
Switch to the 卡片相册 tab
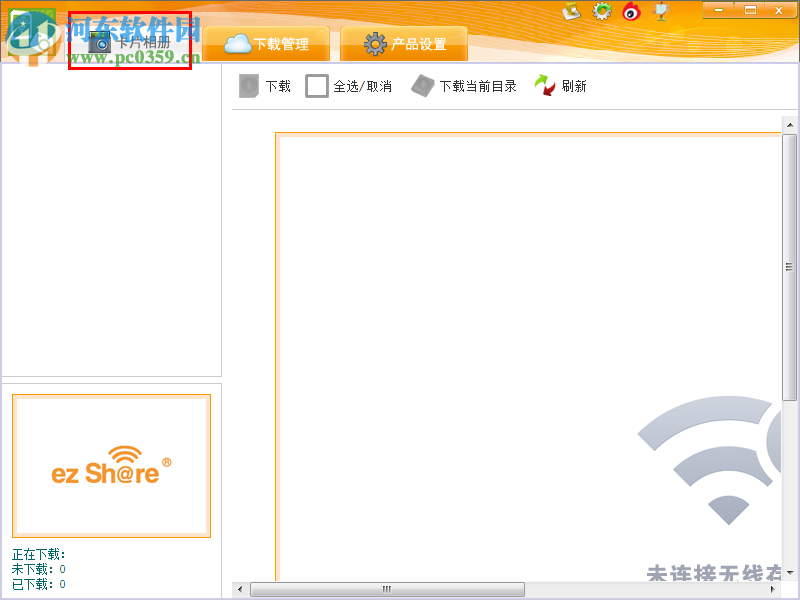coord(130,42)
